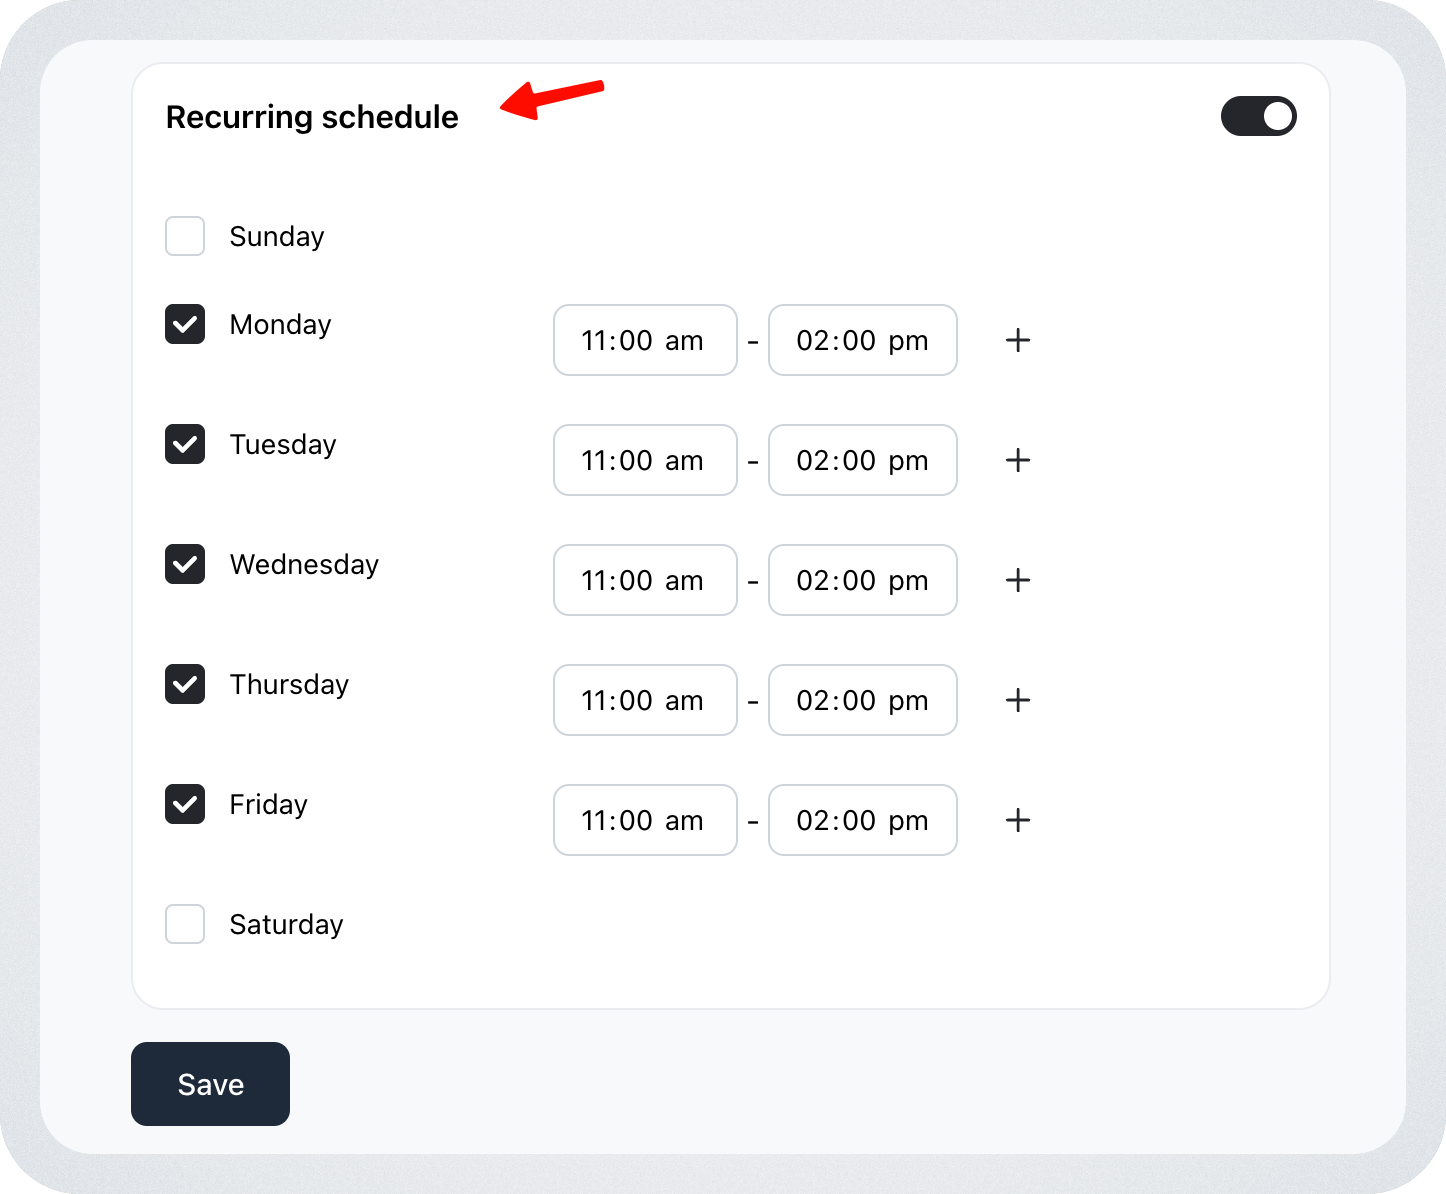Screen dimensions: 1446x1194
Task: Uncheck the Thursday checkbox
Action: coord(185,684)
